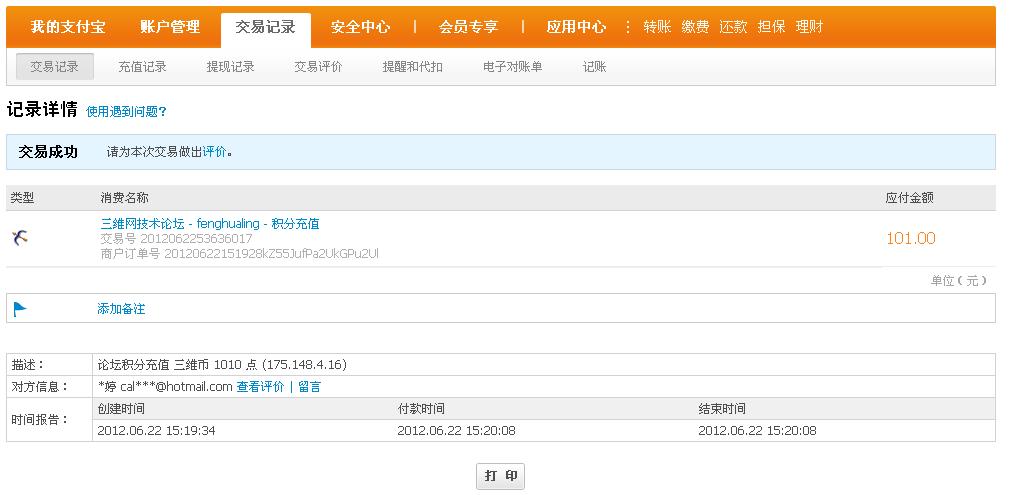Viewport: 1022px width, 495px height.
Task: Open 提现记录 in the sub-navigation
Action: [x=231, y=67]
